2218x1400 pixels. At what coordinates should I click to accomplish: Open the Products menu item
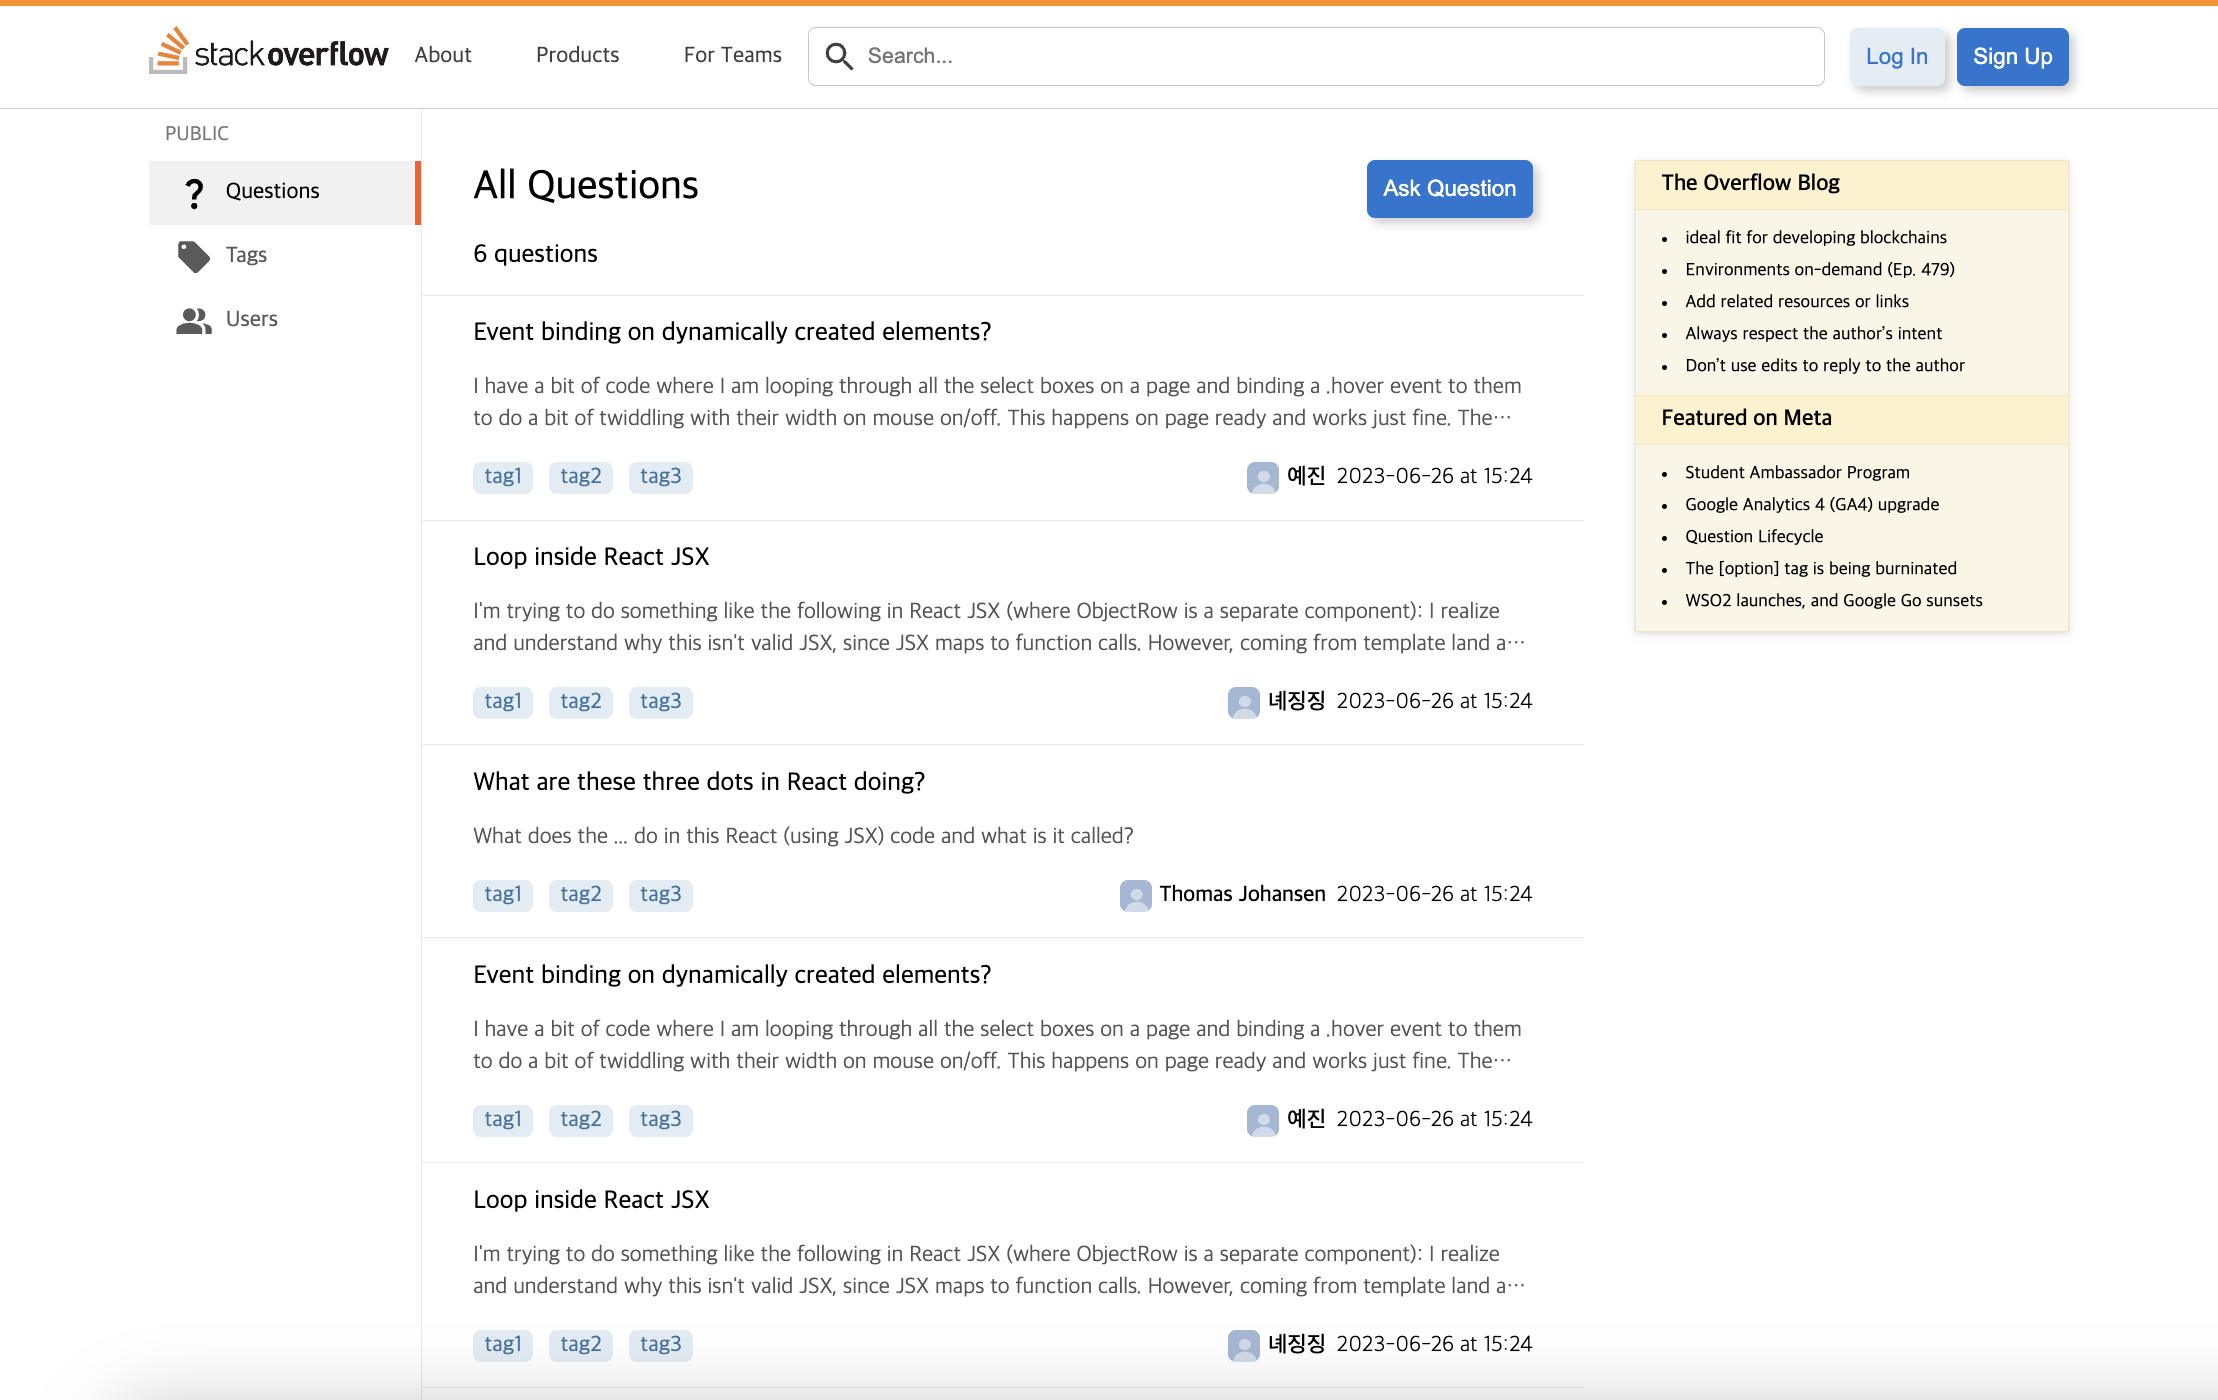[x=577, y=55]
